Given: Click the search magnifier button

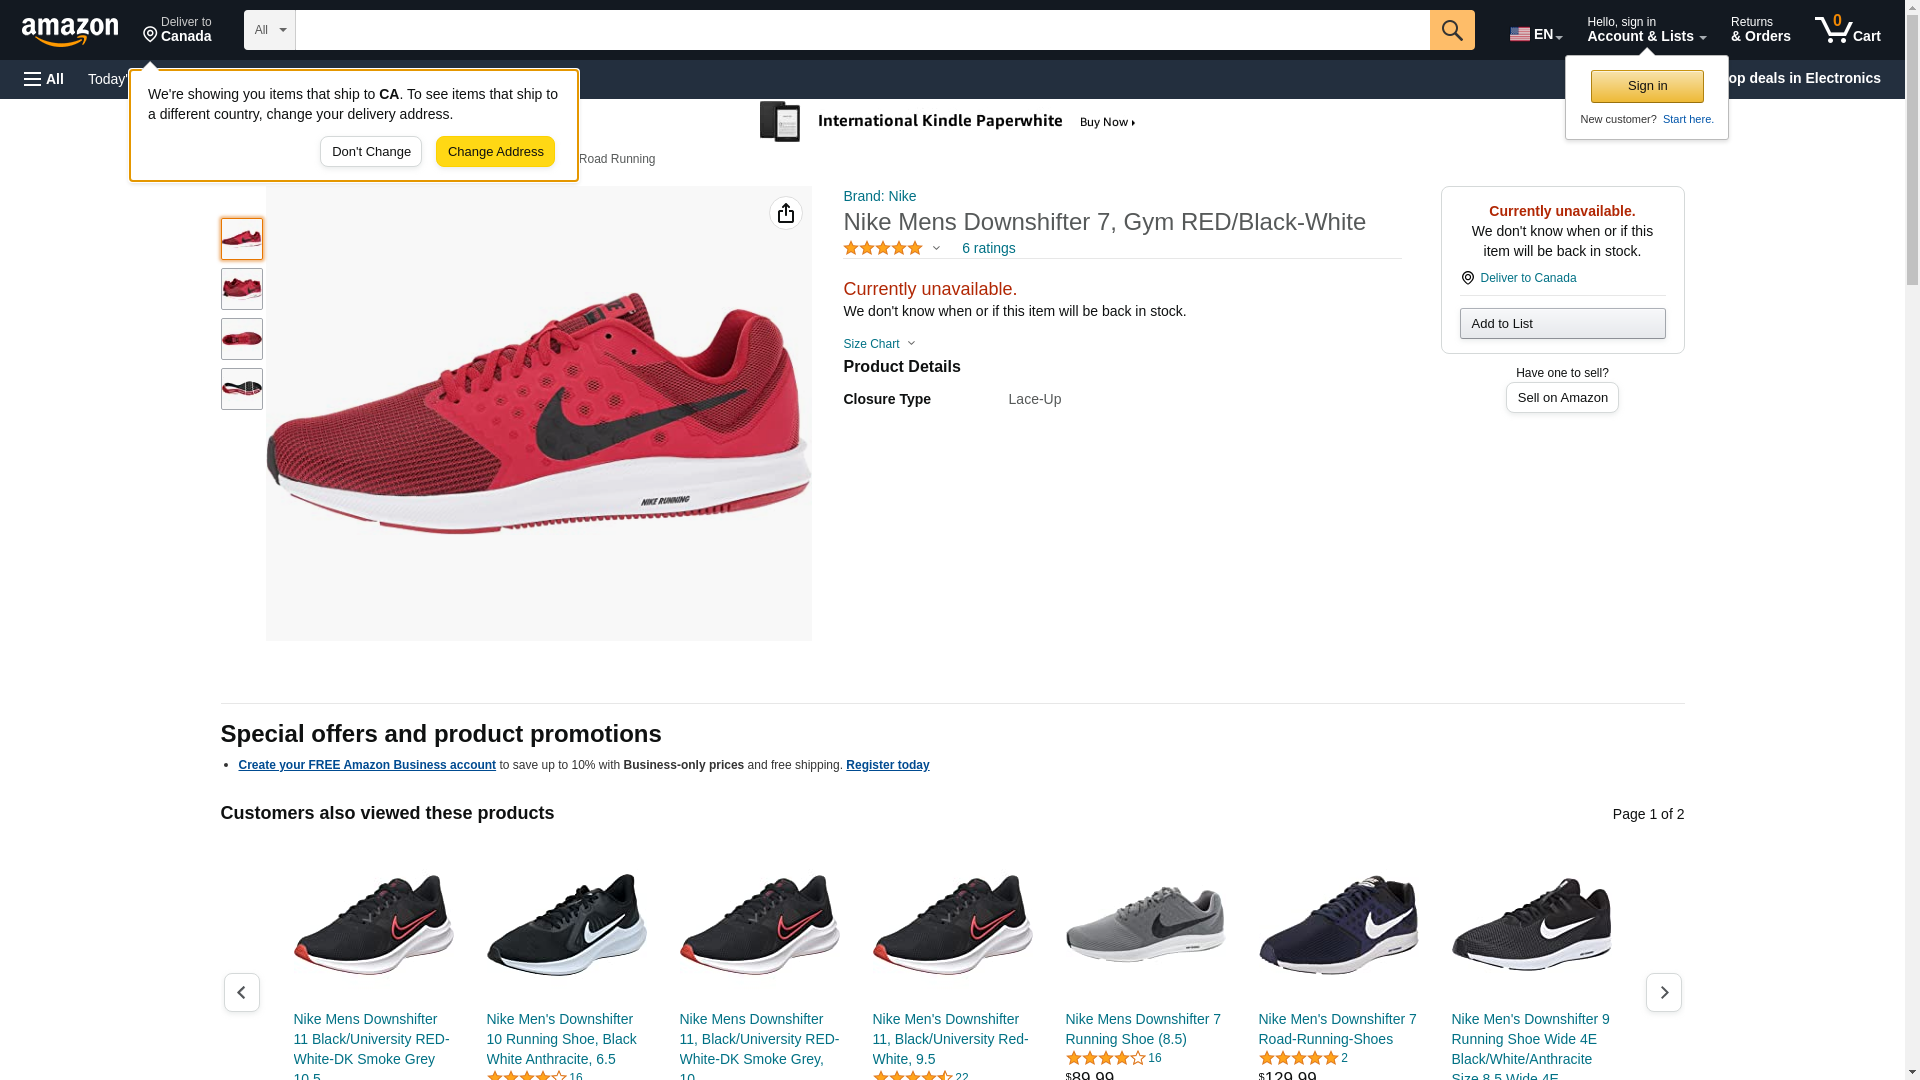Looking at the screenshot, I should 1451,30.
